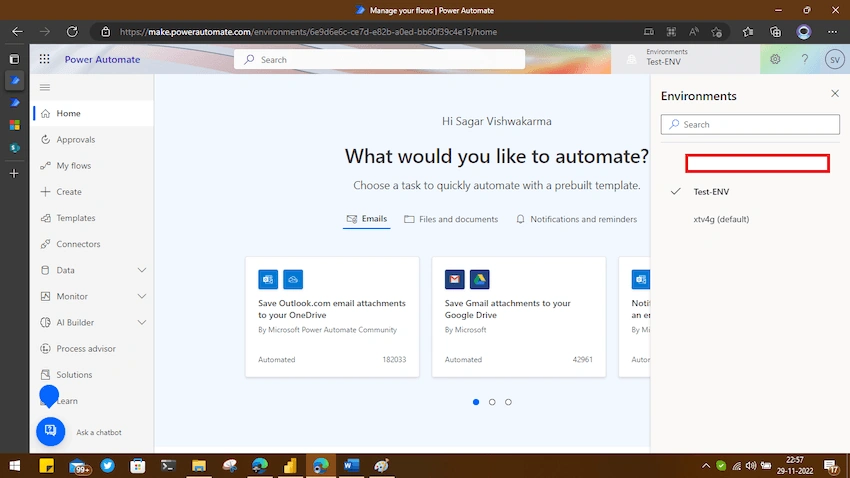Open the Edge sidebar tab actions icon
The image size is (850, 478).
15,59
